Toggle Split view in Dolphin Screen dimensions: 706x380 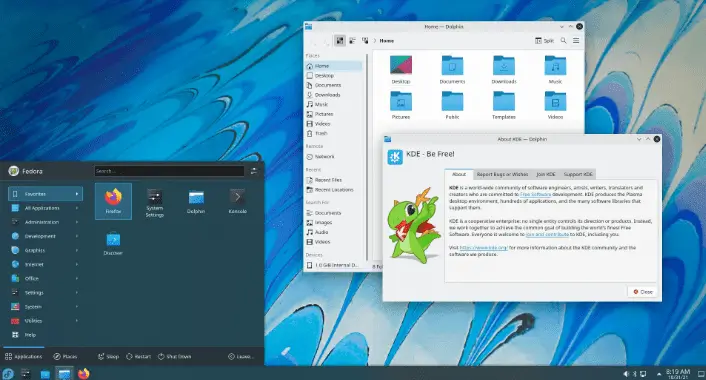[544, 41]
